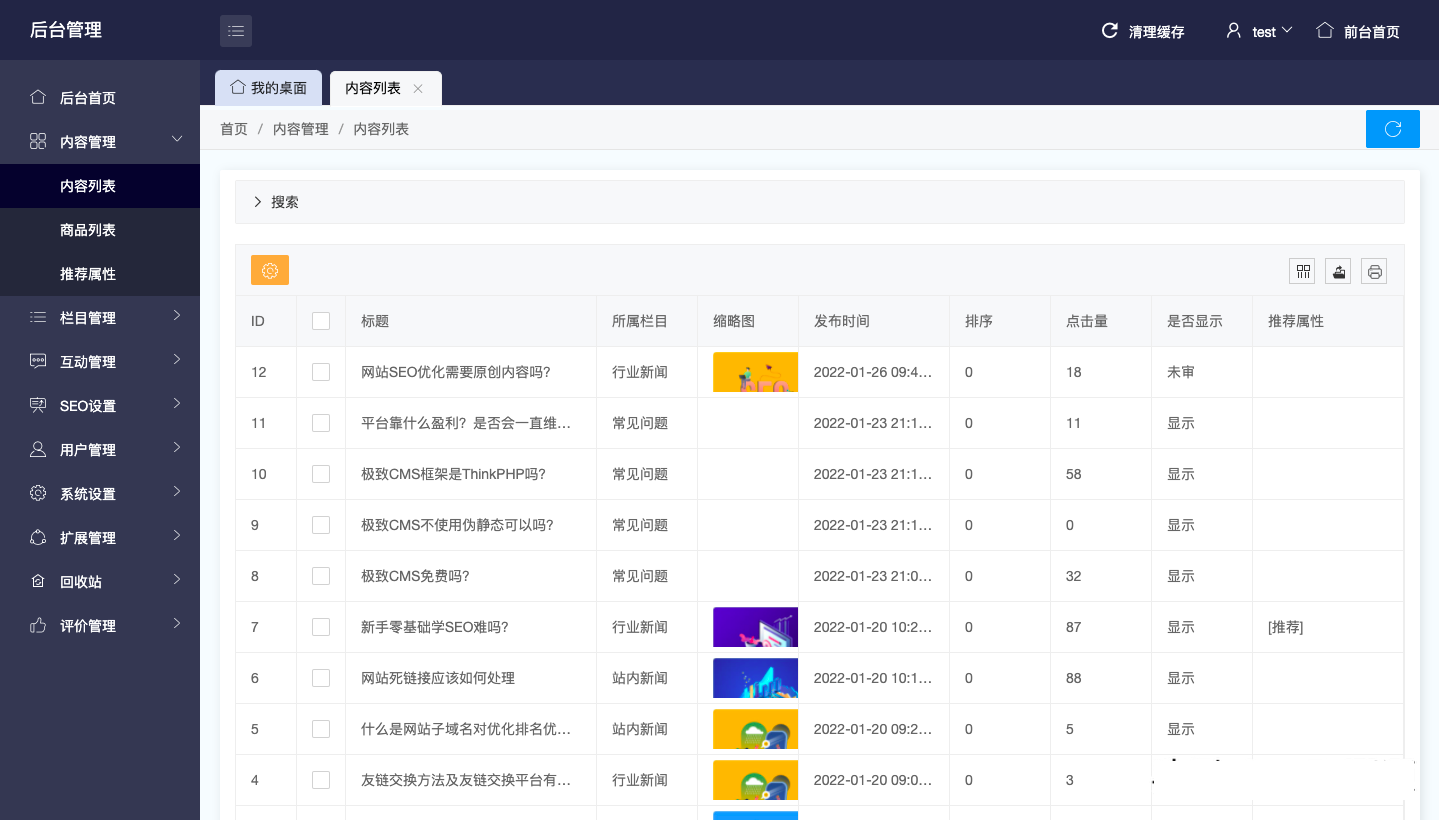The height and width of the screenshot is (820, 1439).
Task: Toggle the sidebar collapse menu icon
Action: coord(236,31)
